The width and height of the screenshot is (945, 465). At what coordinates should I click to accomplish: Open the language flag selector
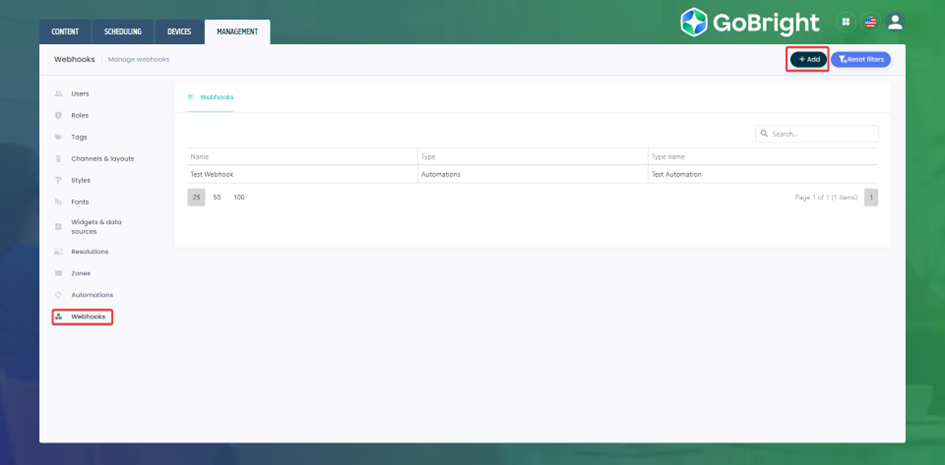[870, 22]
